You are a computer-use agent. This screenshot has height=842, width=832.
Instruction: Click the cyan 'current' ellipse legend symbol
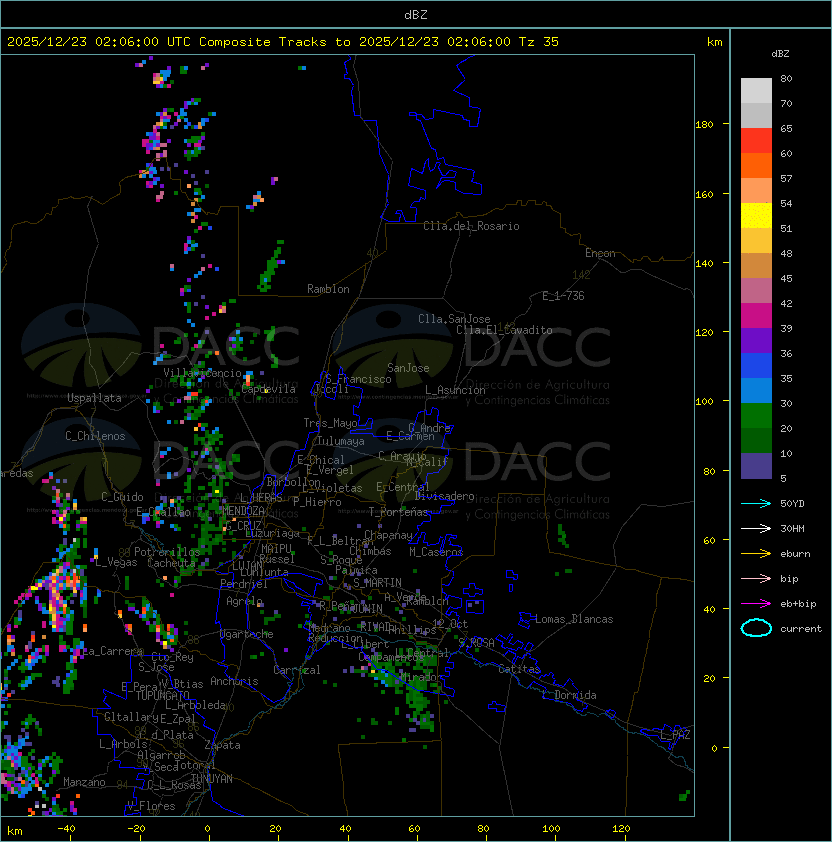[756, 628]
